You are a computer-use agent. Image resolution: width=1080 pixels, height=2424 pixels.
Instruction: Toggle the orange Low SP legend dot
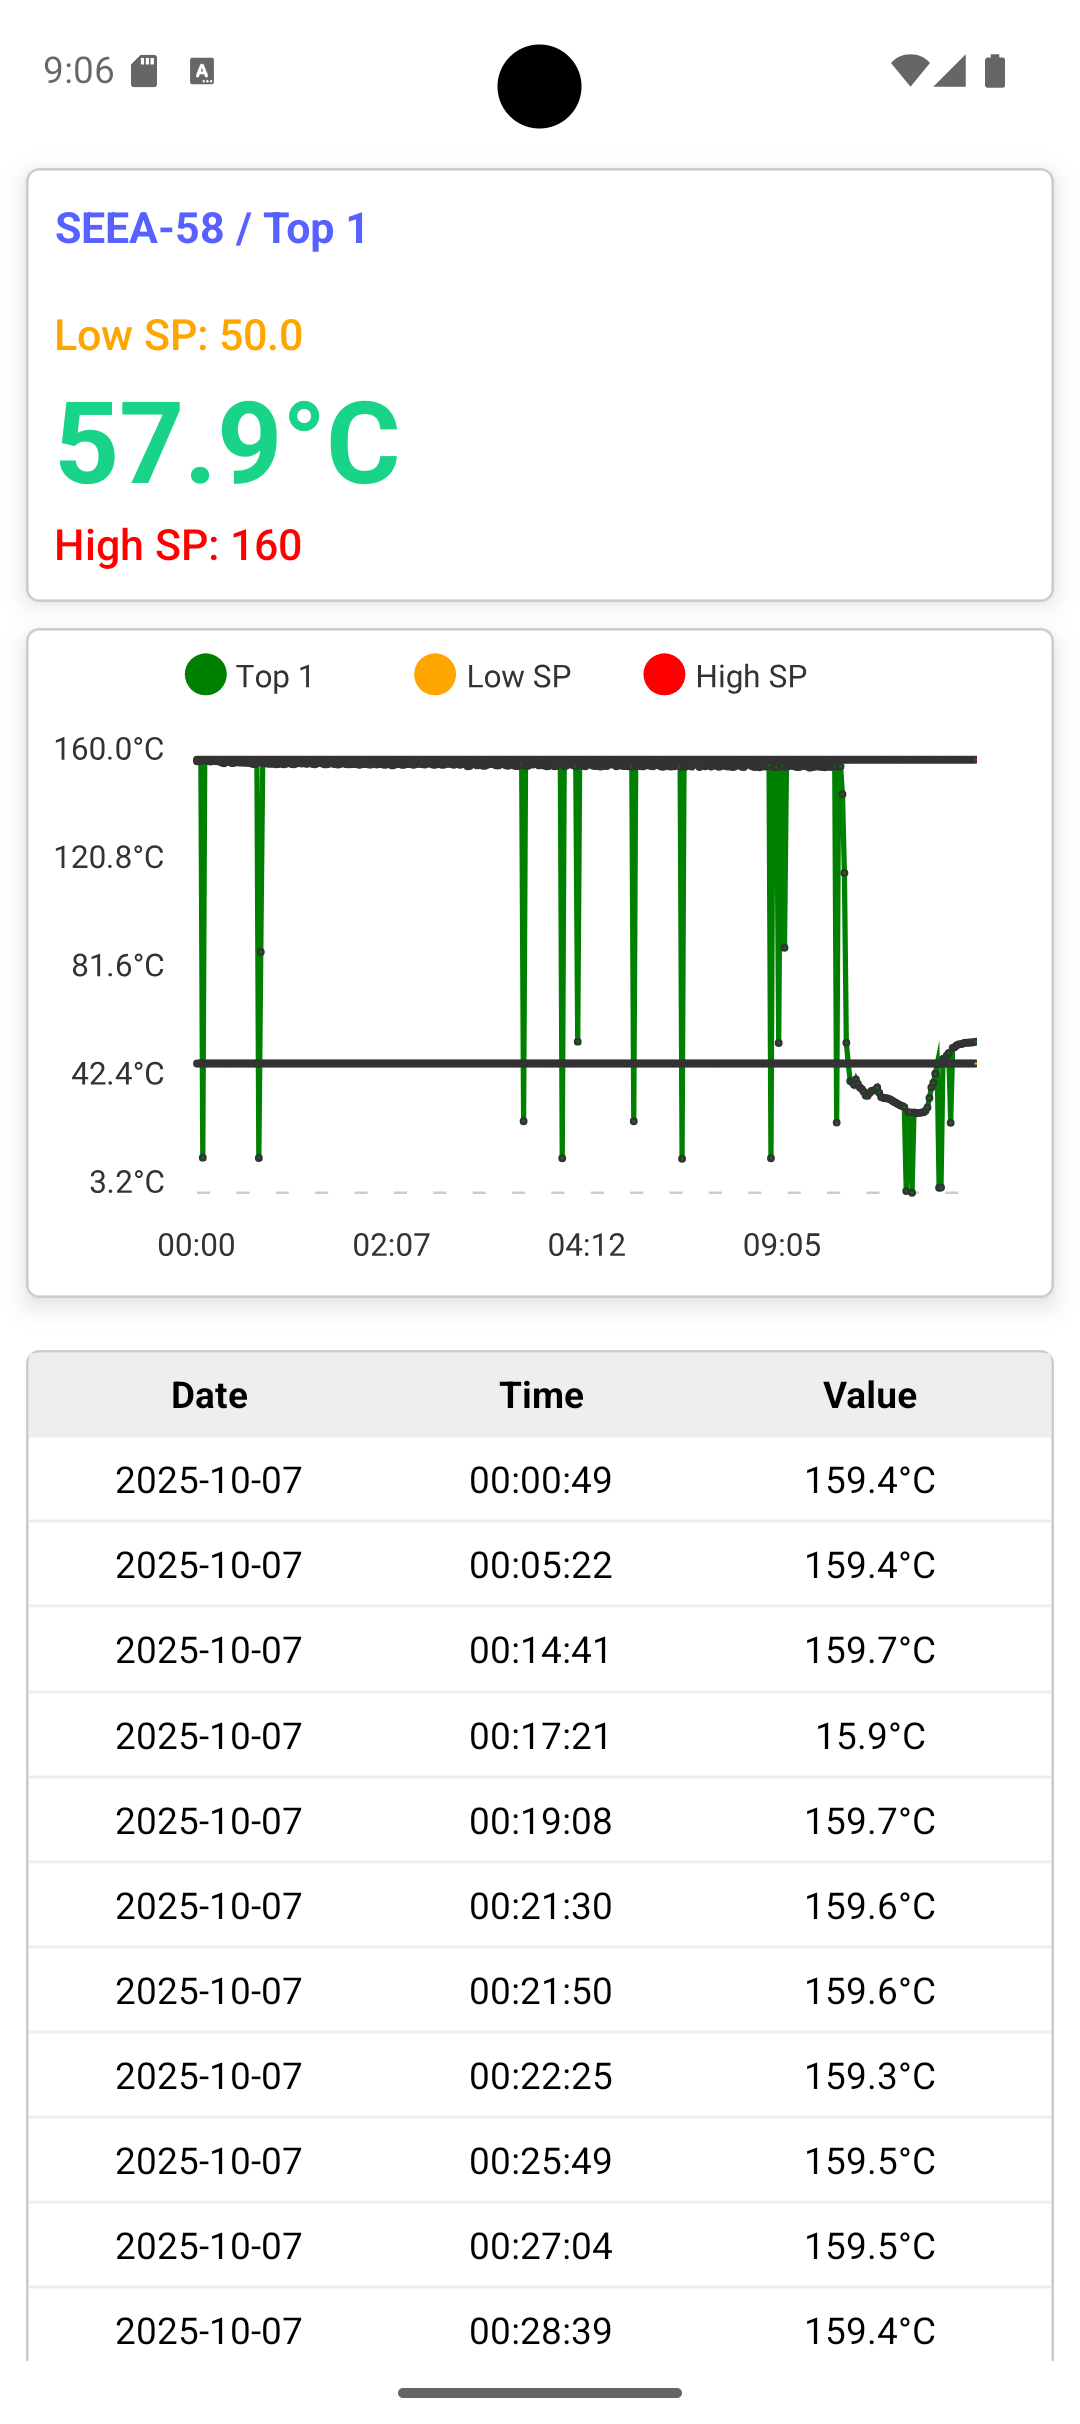pyautogui.click(x=435, y=675)
